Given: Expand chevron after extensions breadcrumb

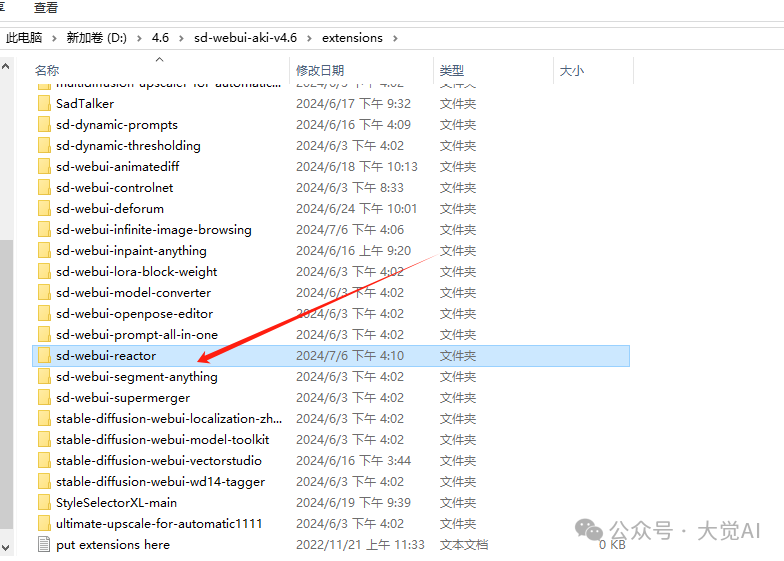Looking at the screenshot, I should coord(395,38).
